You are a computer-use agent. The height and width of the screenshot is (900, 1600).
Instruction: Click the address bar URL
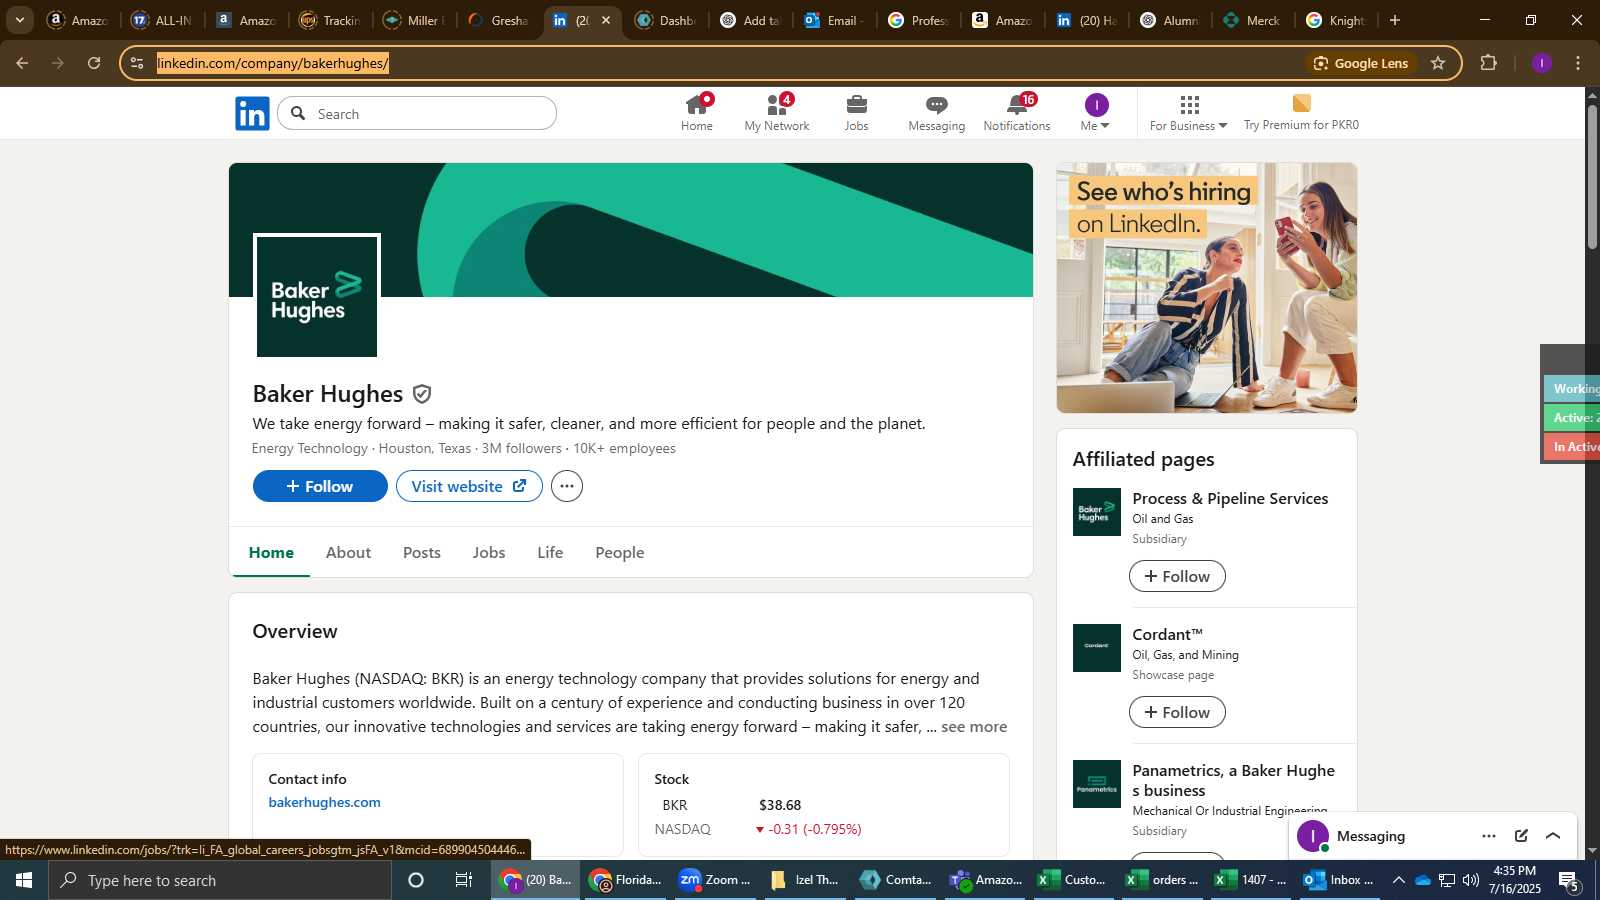pyautogui.click(x=273, y=63)
